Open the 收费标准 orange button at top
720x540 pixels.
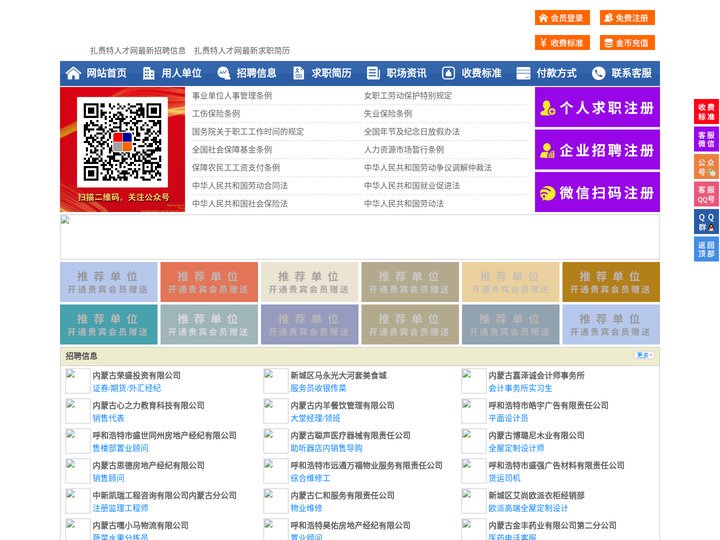click(x=562, y=43)
